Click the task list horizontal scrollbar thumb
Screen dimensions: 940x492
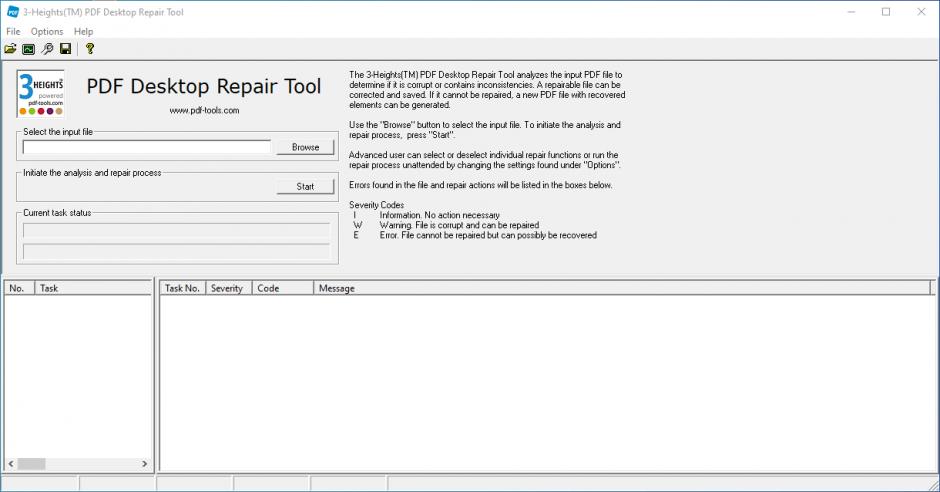[31, 464]
